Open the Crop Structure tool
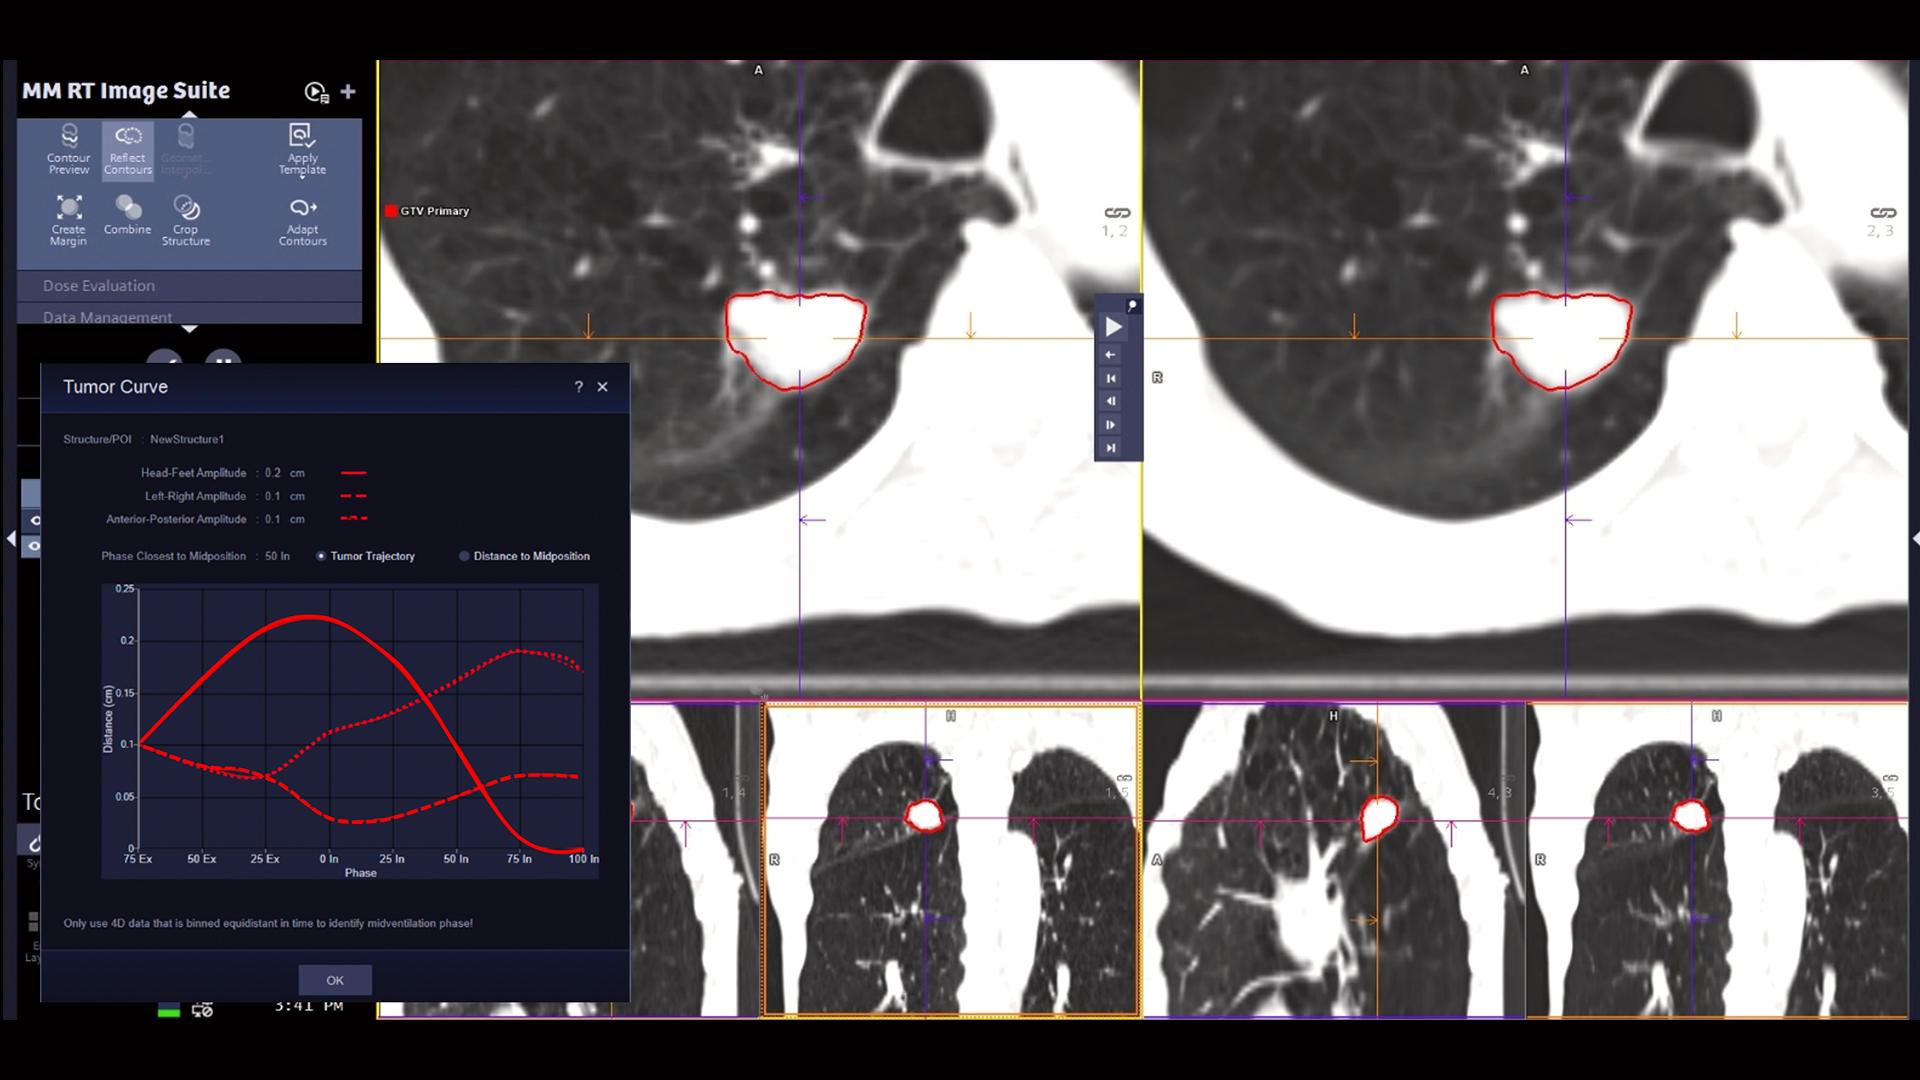 (x=186, y=219)
